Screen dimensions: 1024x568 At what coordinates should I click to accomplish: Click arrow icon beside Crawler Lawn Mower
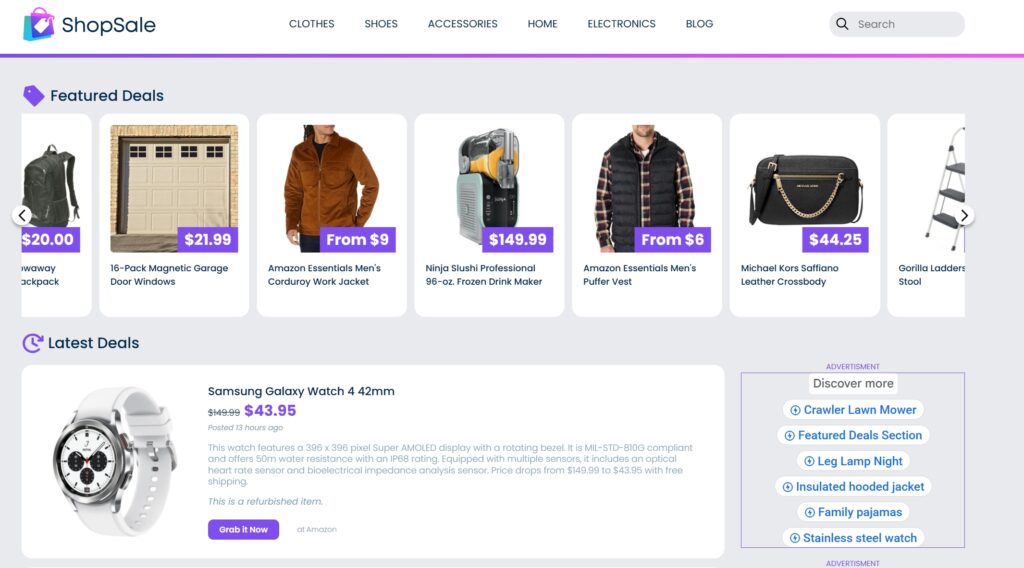click(x=795, y=410)
